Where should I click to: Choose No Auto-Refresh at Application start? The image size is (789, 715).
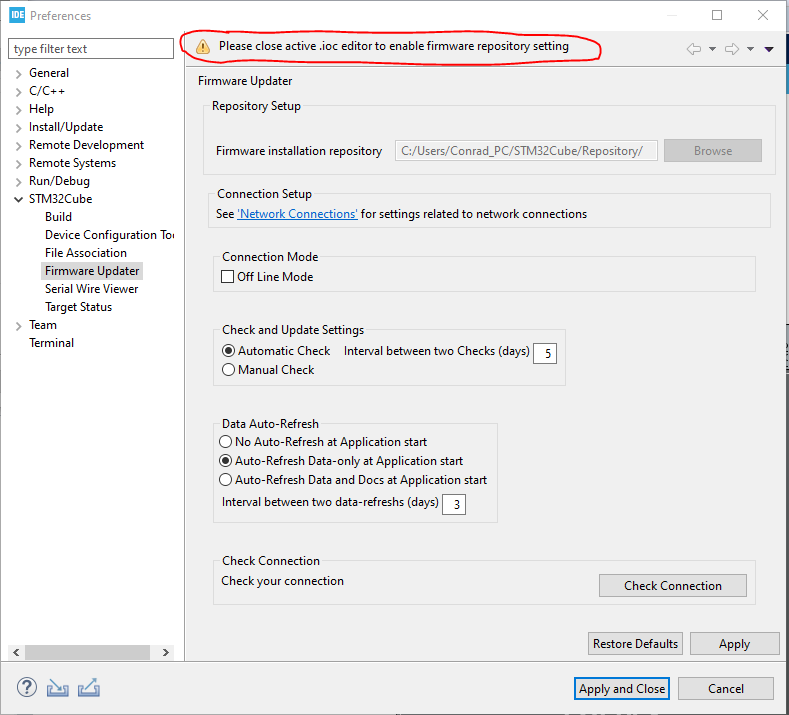(x=225, y=442)
